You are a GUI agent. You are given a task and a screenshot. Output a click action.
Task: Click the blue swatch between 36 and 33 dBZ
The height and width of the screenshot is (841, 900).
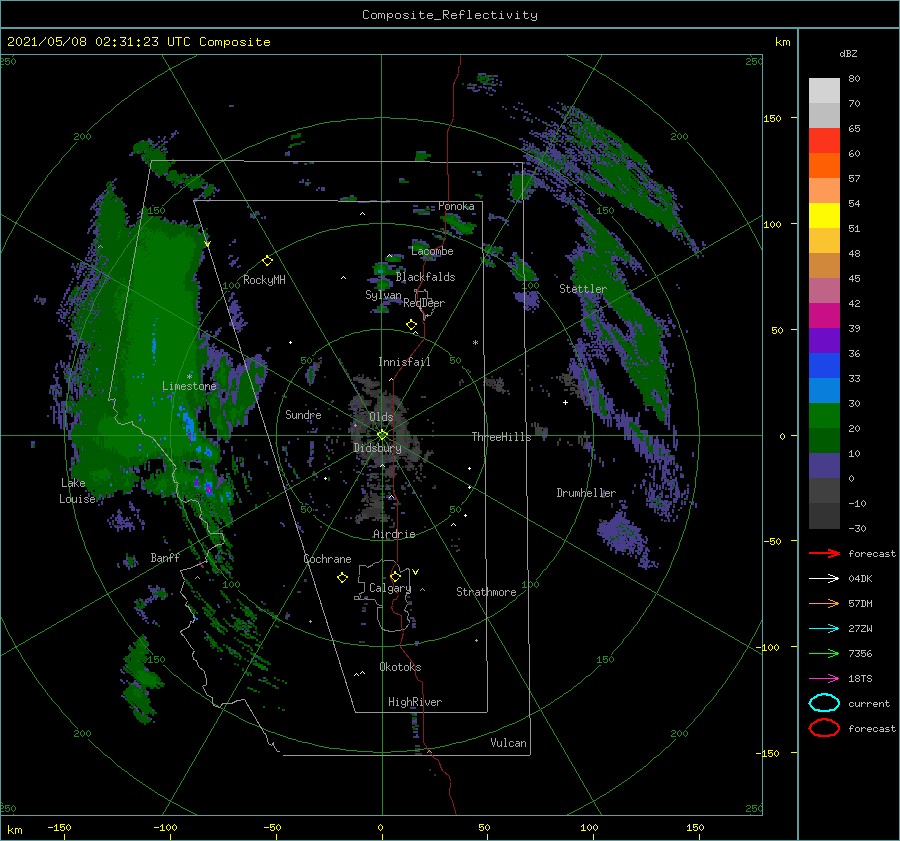824,366
